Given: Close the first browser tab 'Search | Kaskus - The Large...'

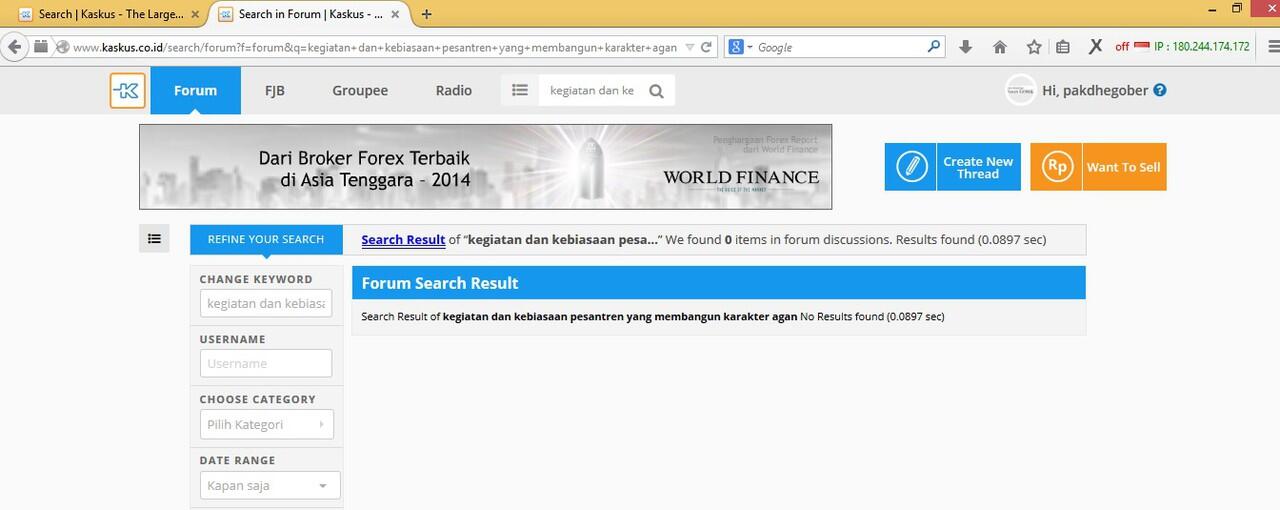Looking at the screenshot, I should click(196, 14).
